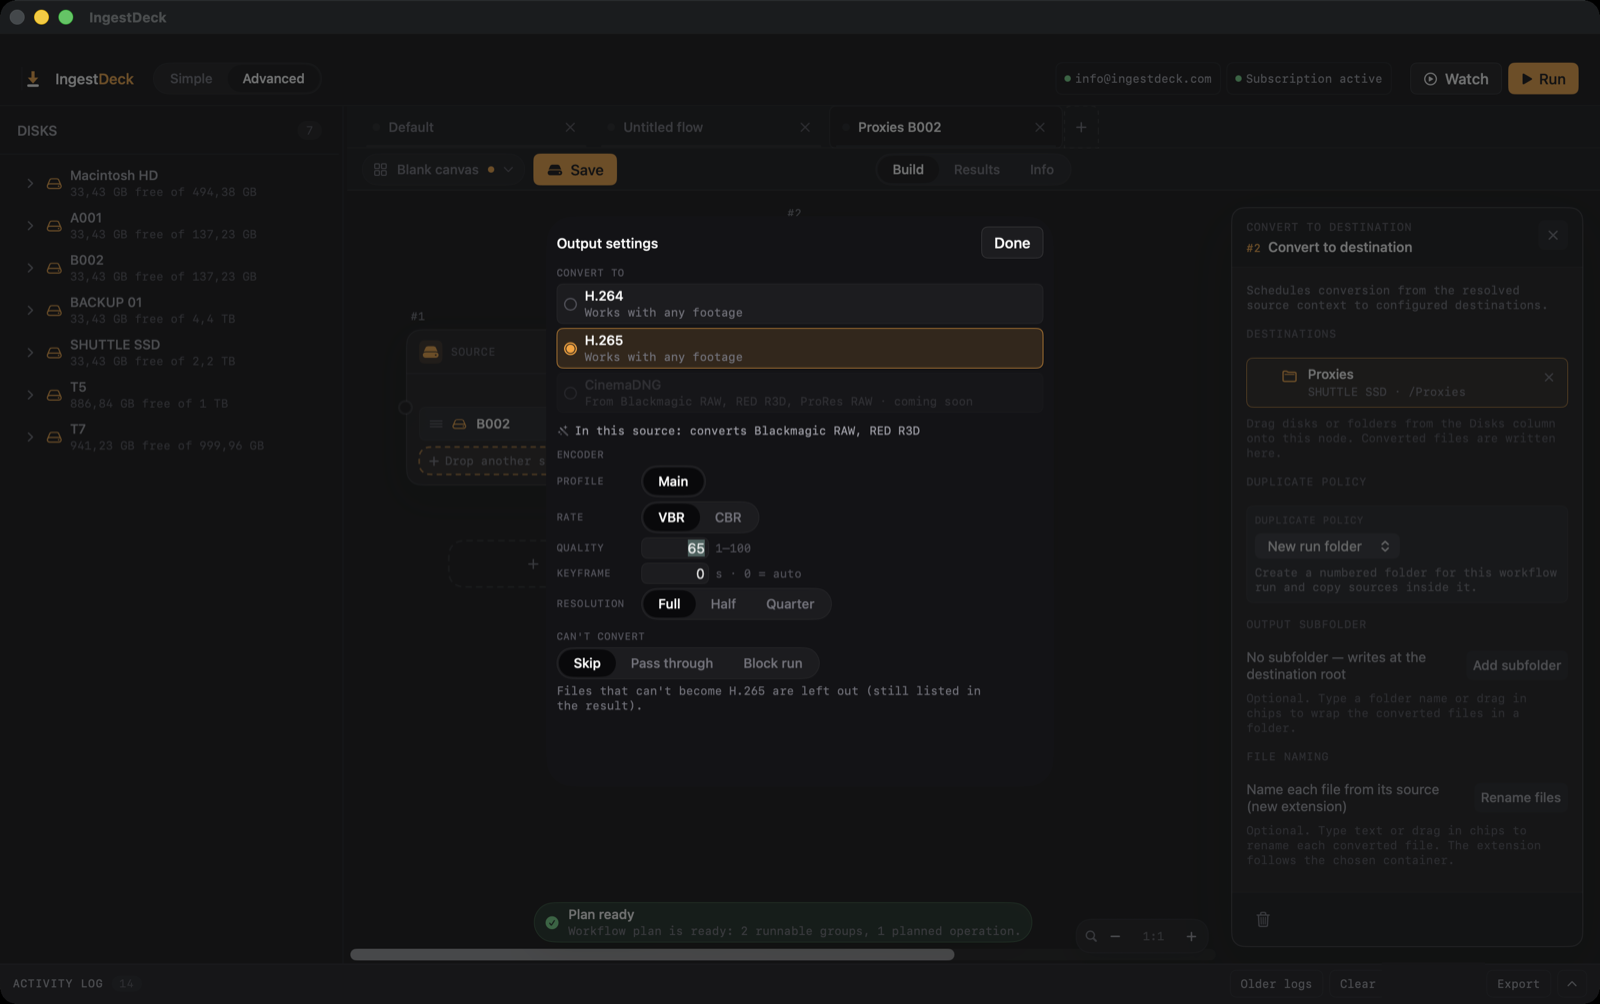Select Pass through for can't convert
This screenshot has height=1004, width=1600.
point(672,663)
